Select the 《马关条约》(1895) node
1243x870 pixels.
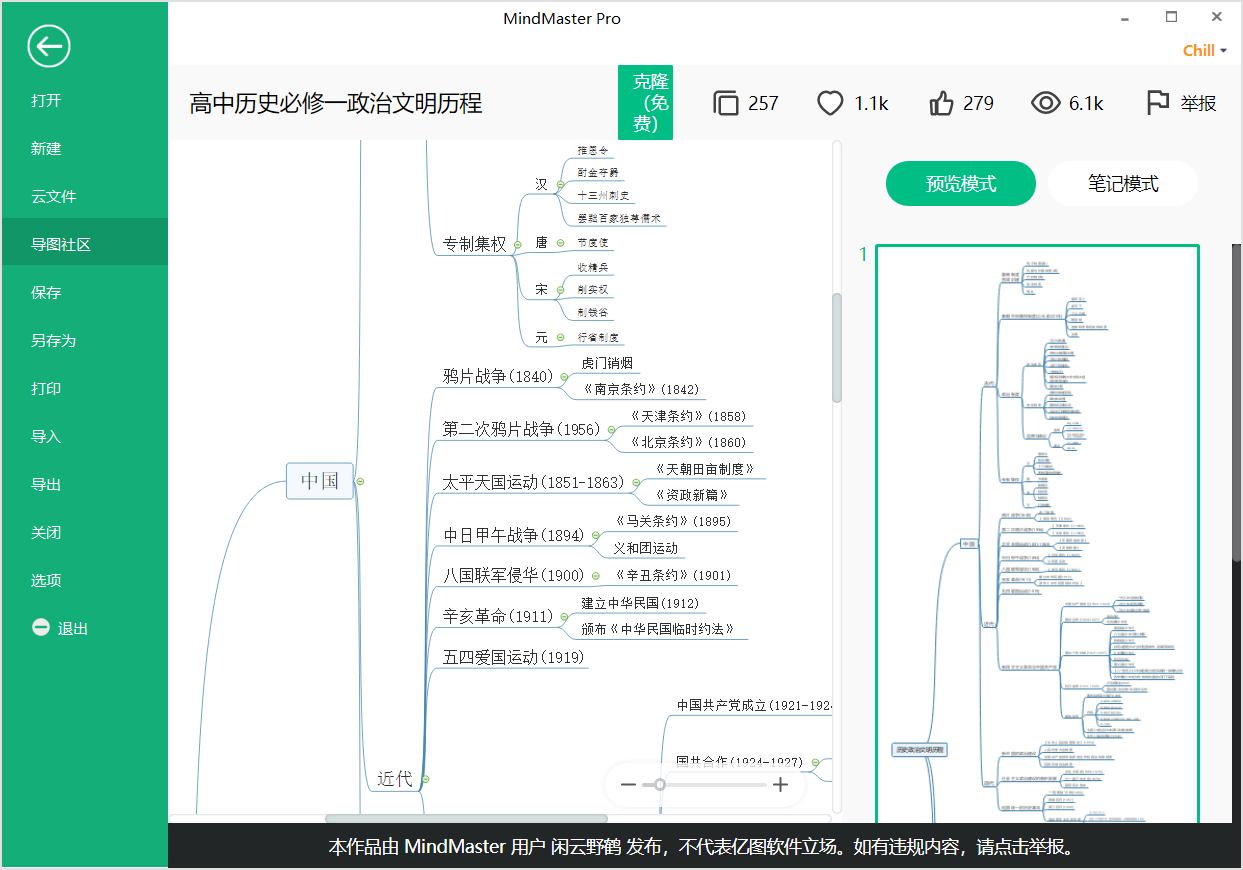(673, 521)
